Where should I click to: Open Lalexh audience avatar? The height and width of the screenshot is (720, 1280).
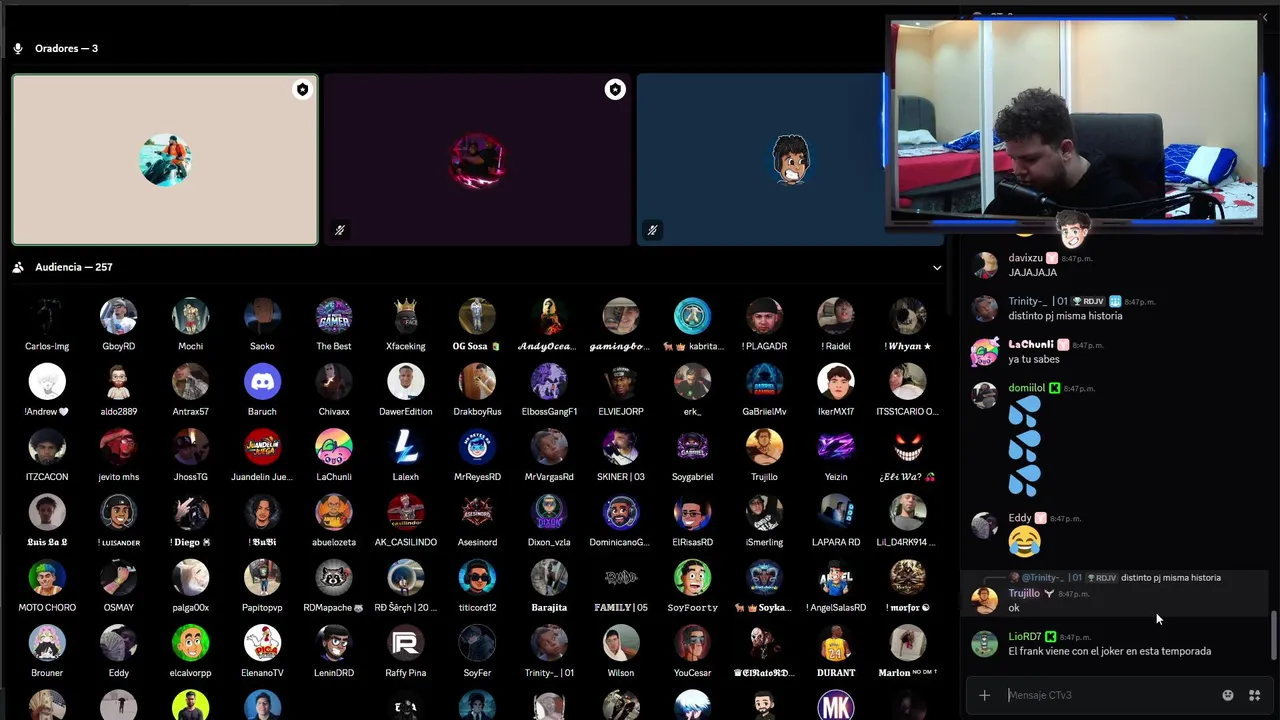click(x=405, y=447)
